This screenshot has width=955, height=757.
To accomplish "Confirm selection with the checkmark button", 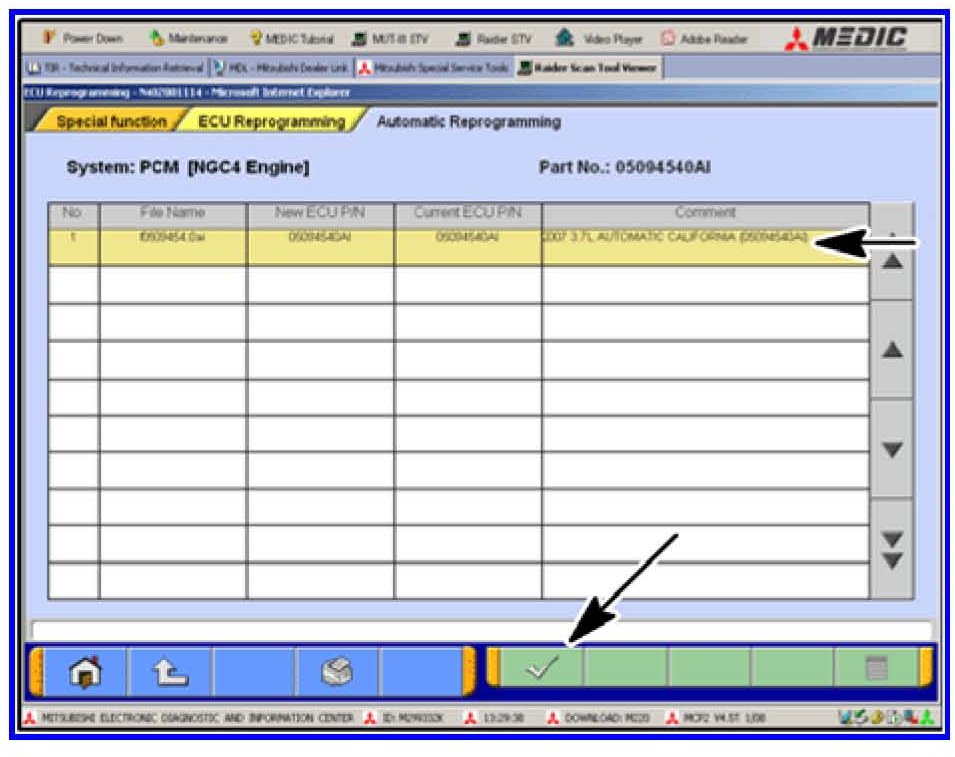I will pyautogui.click(x=541, y=669).
